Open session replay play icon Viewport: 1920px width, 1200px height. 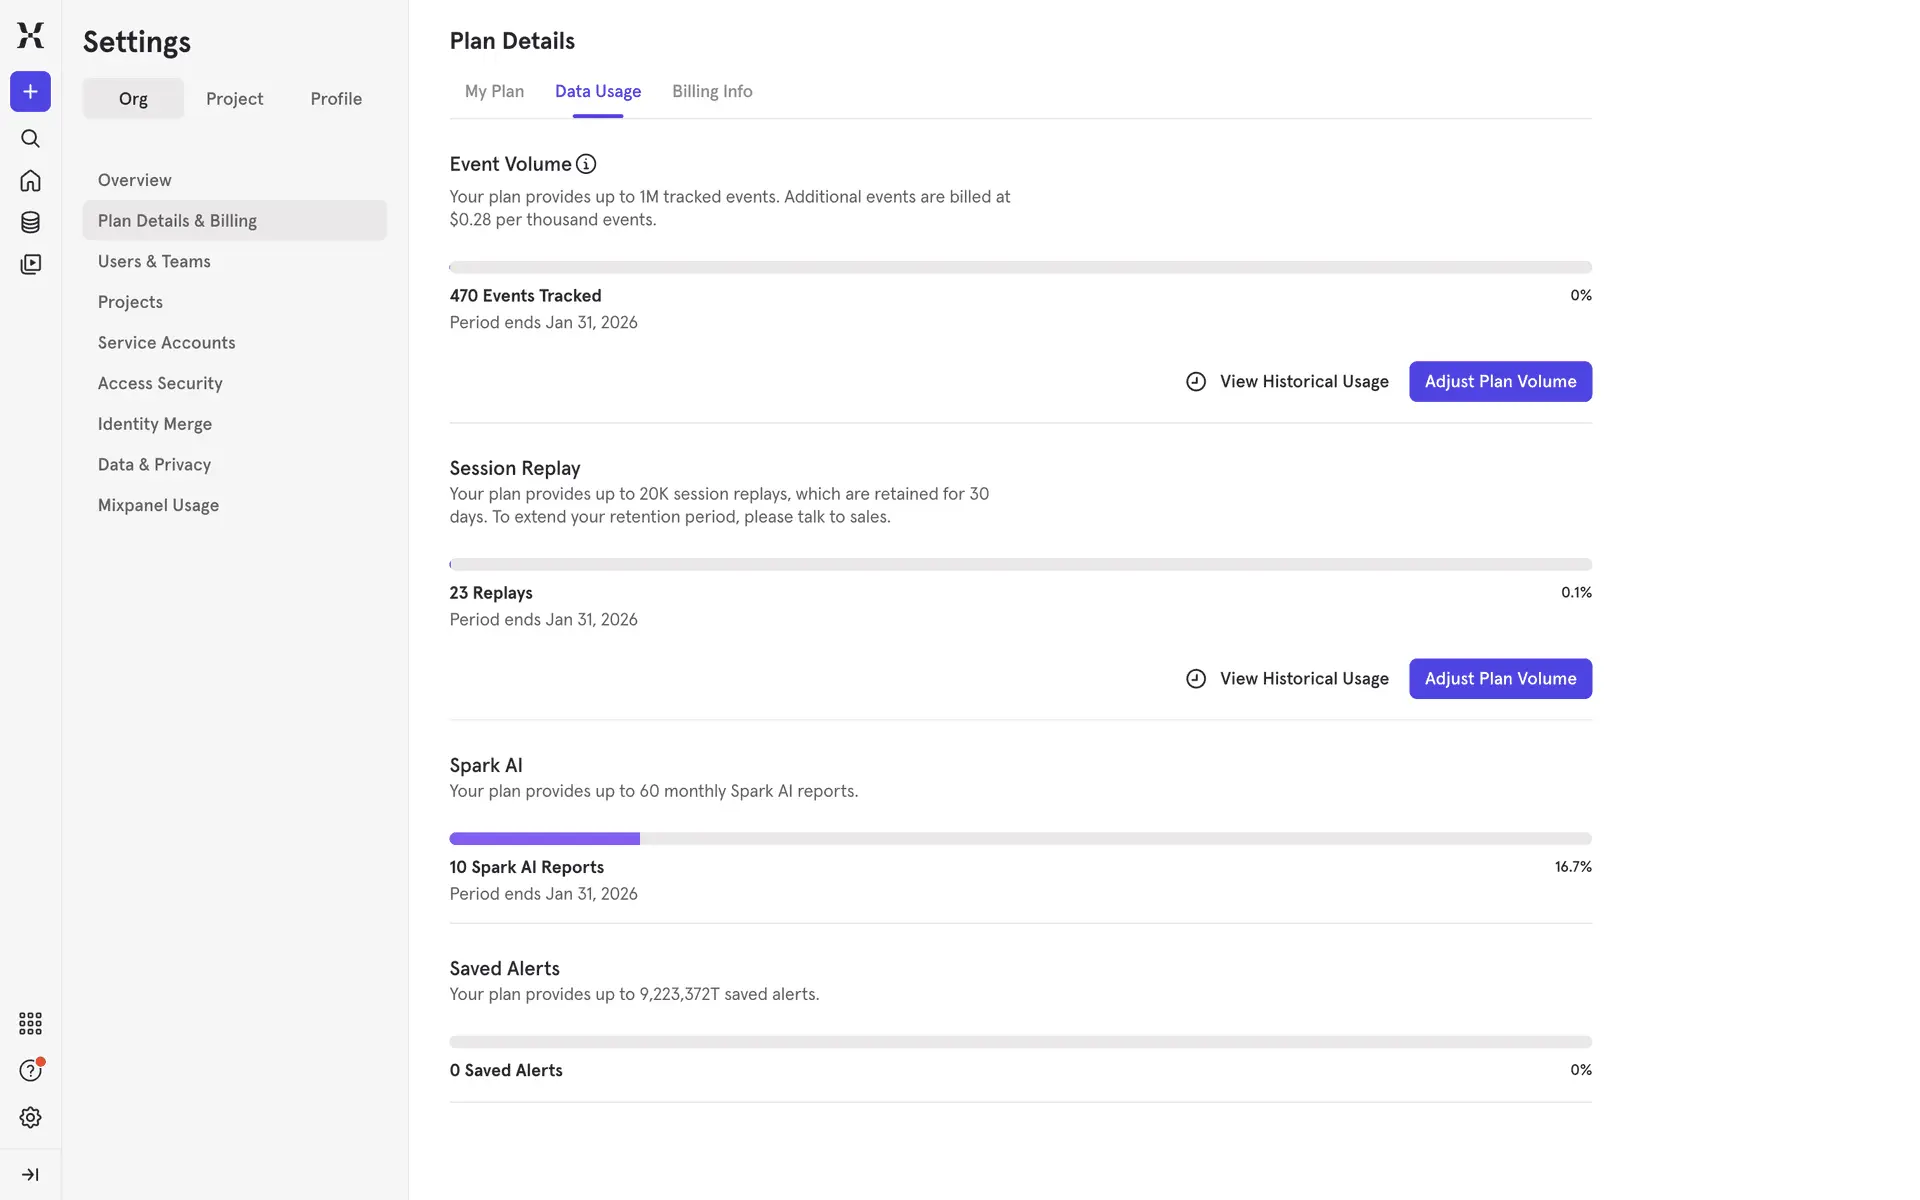30,264
